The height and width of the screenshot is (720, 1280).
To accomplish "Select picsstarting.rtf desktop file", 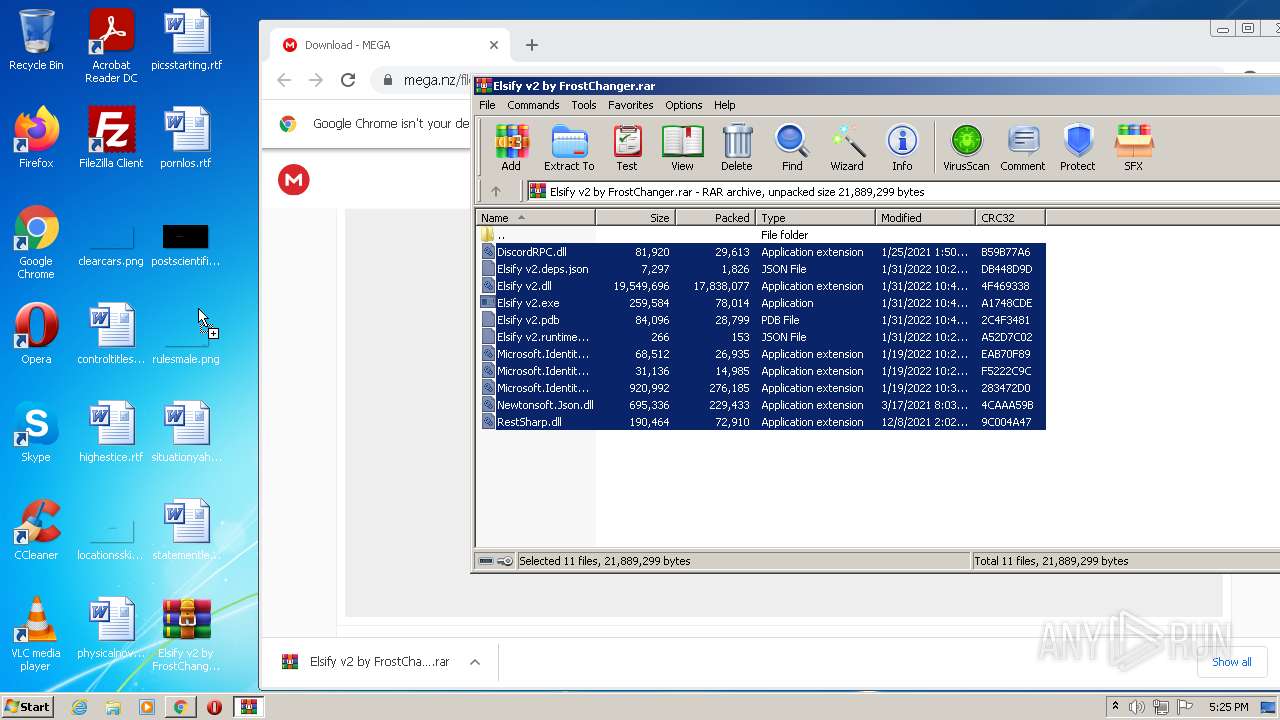I will click(x=186, y=40).
